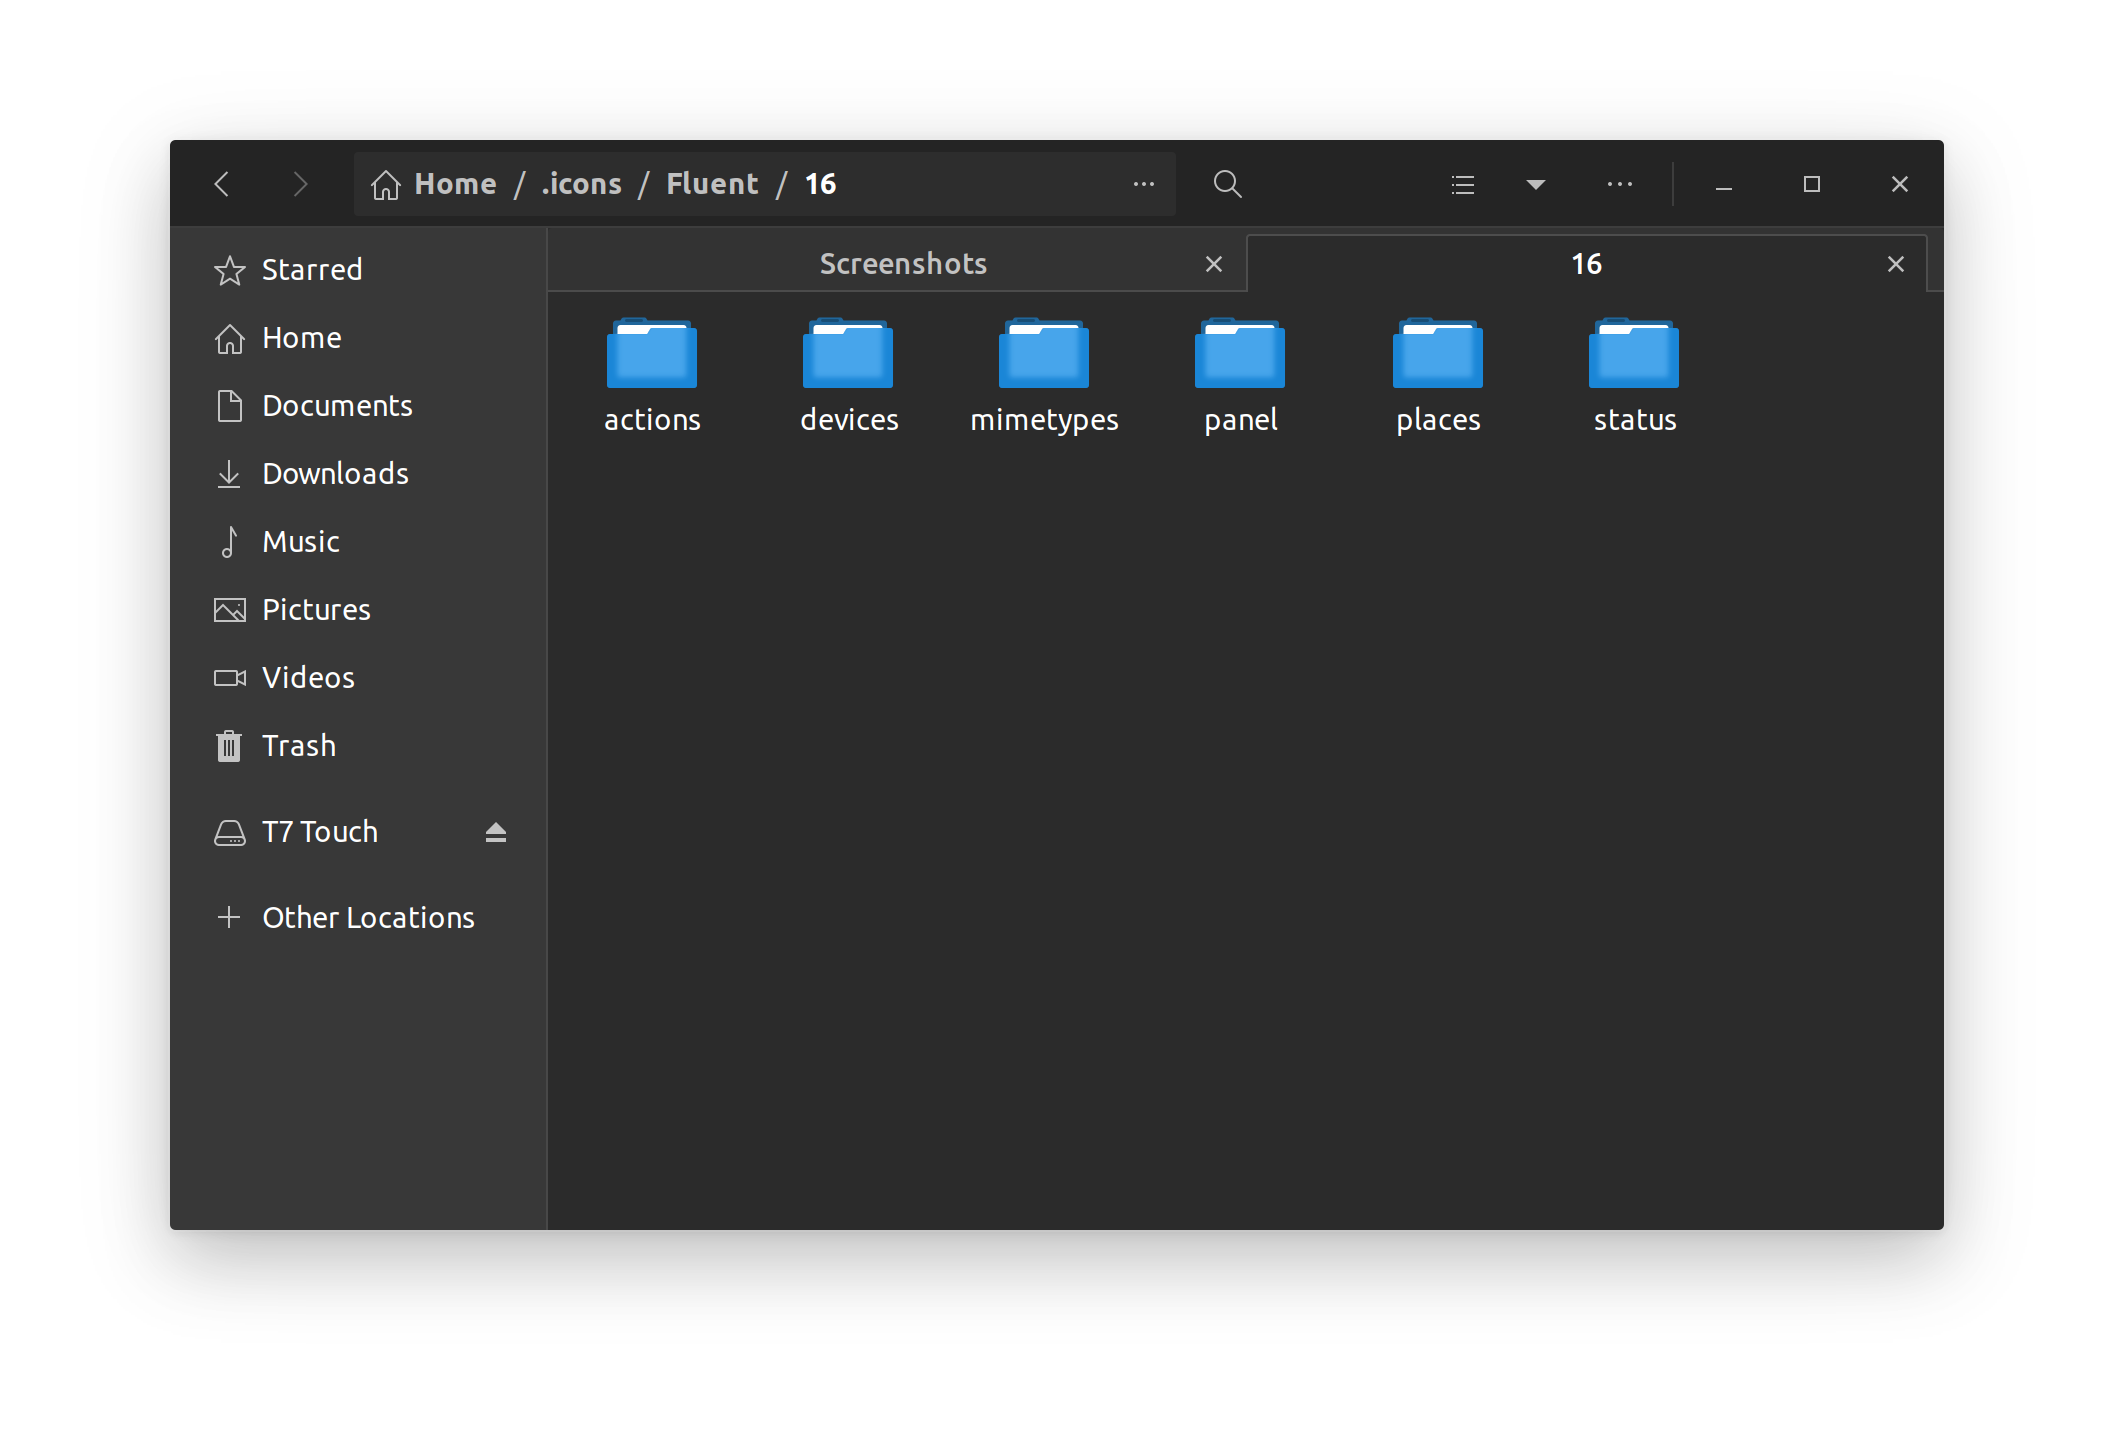2114x1430 pixels.
Task: Open the search magnifier icon
Action: tap(1227, 184)
